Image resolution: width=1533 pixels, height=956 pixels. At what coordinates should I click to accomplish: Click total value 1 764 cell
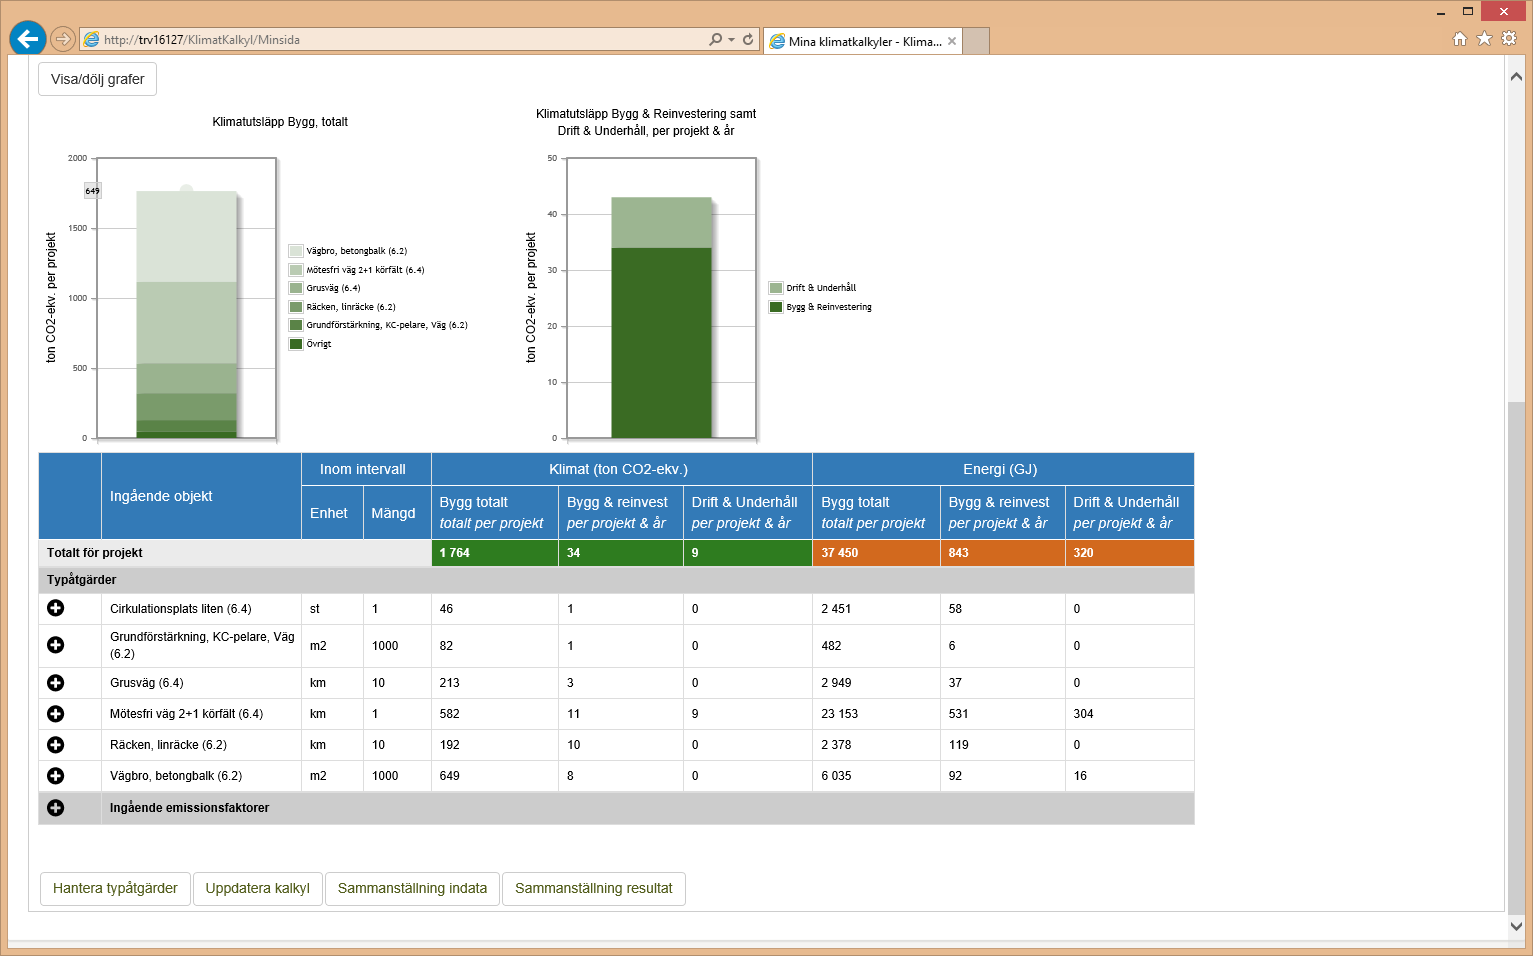[495, 552]
